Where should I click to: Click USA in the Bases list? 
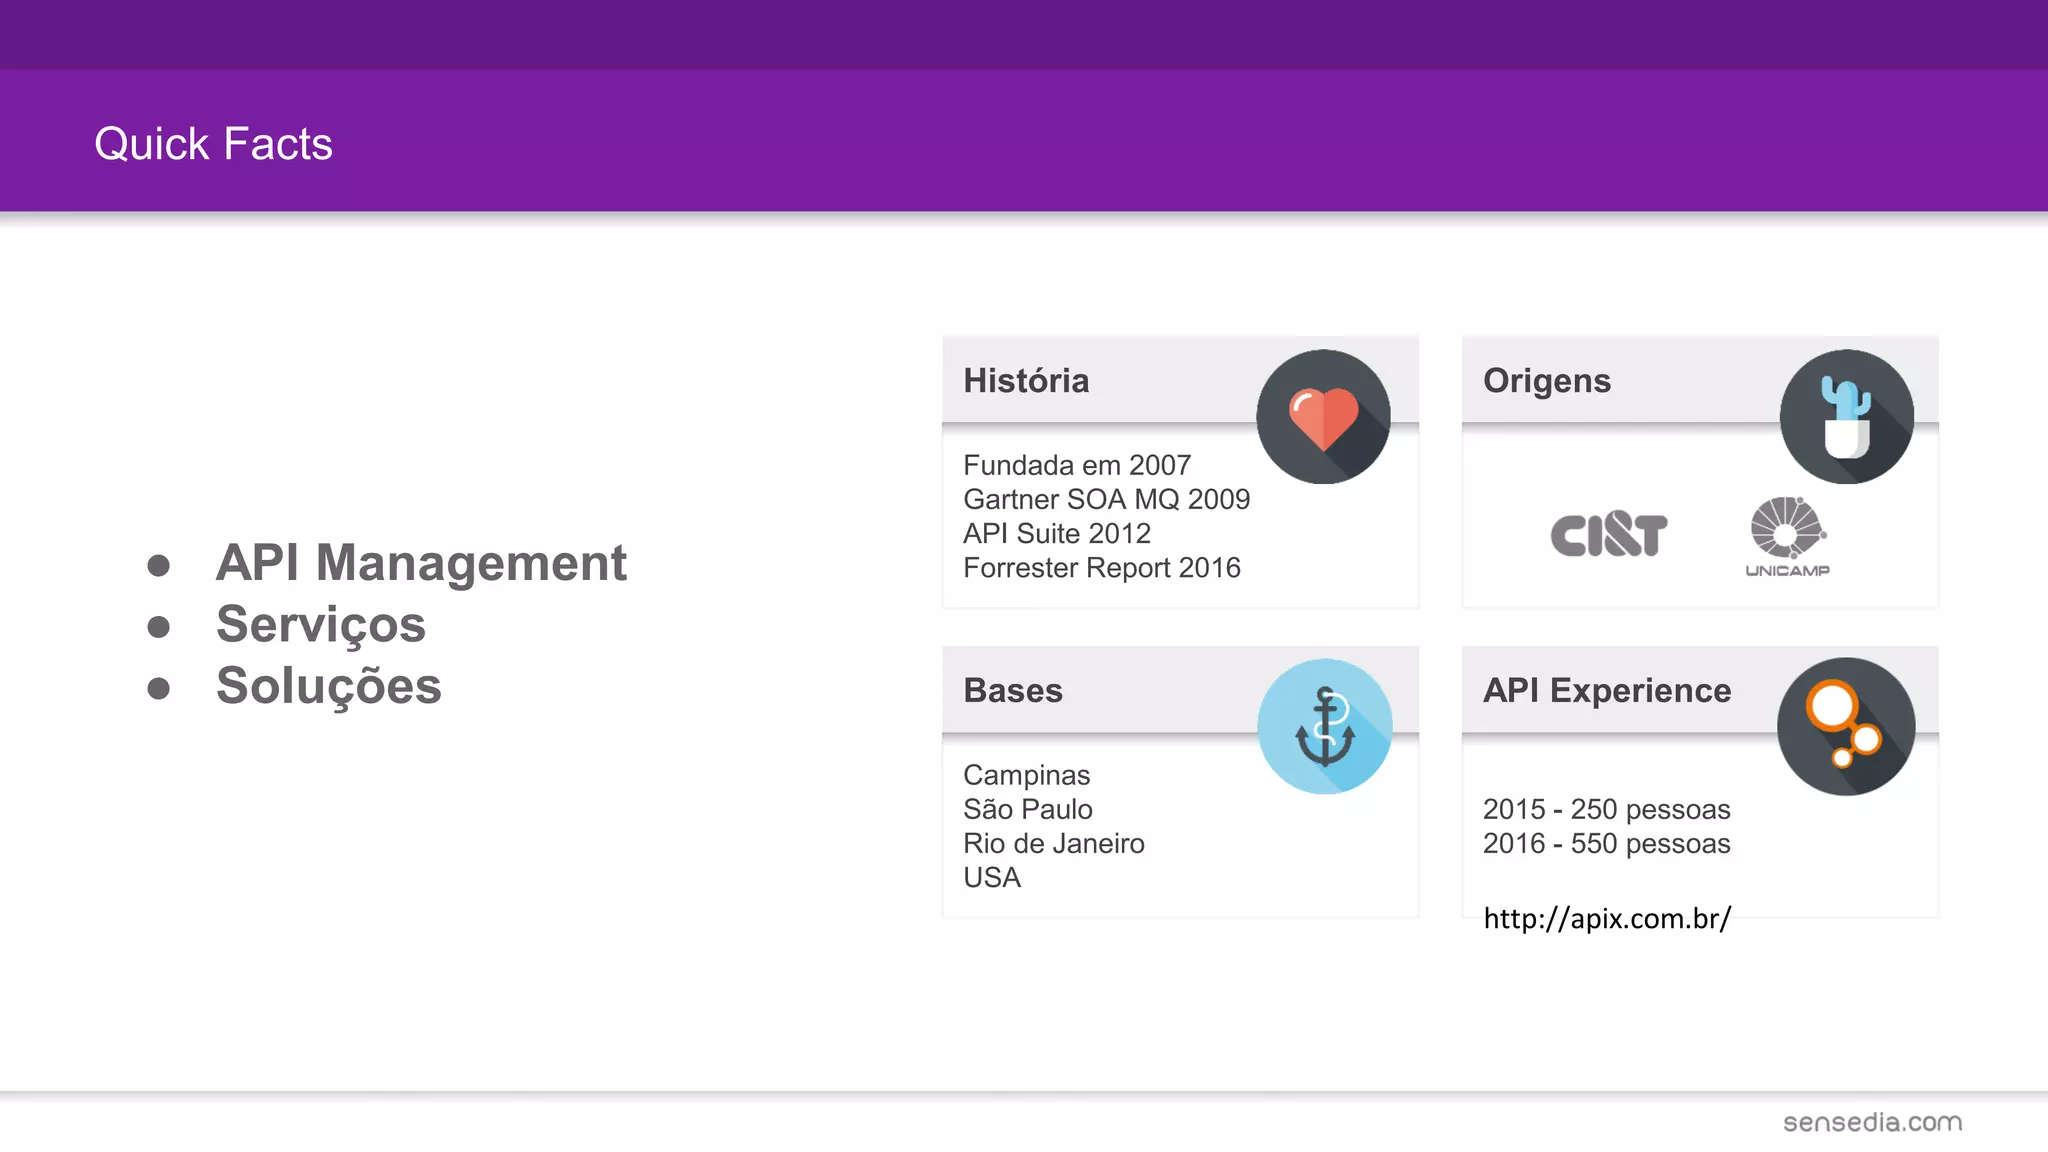(x=992, y=877)
